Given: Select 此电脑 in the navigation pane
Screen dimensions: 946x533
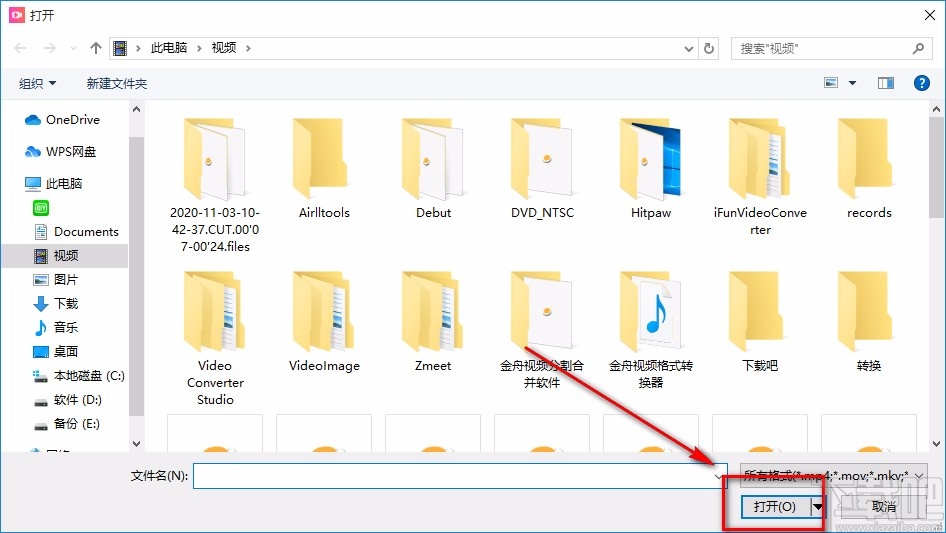Looking at the screenshot, I should coord(56,184).
